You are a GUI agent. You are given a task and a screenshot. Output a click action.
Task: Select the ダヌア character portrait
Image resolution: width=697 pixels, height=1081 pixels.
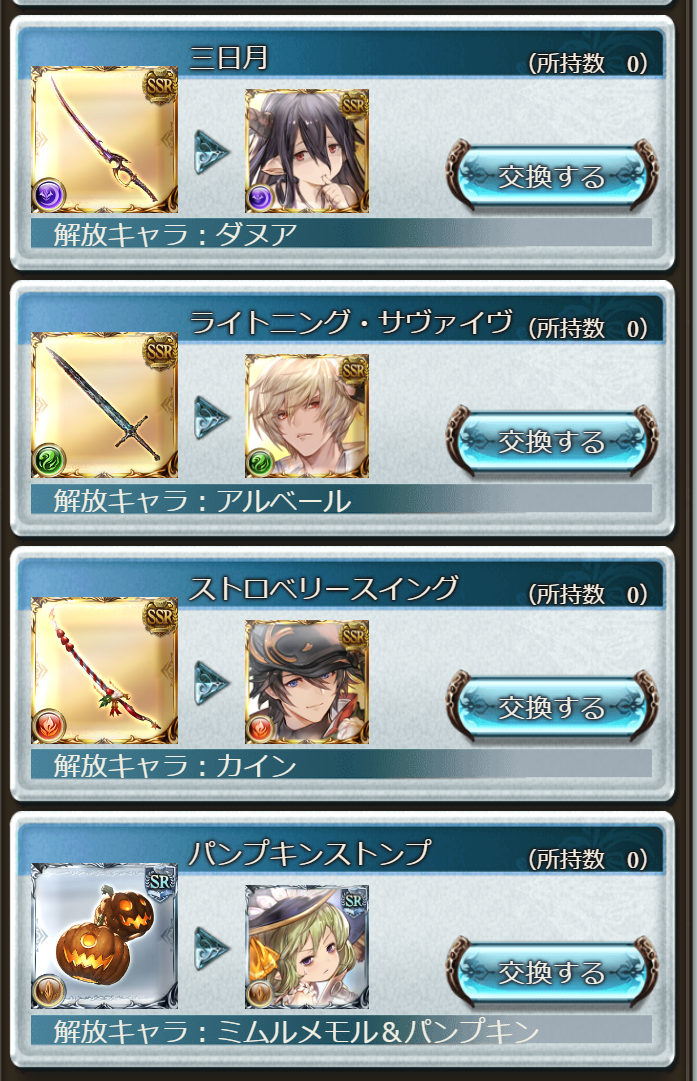pyautogui.click(x=307, y=151)
